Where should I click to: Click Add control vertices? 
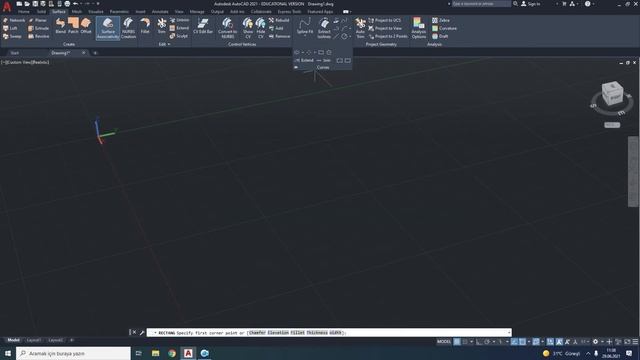(x=276, y=28)
